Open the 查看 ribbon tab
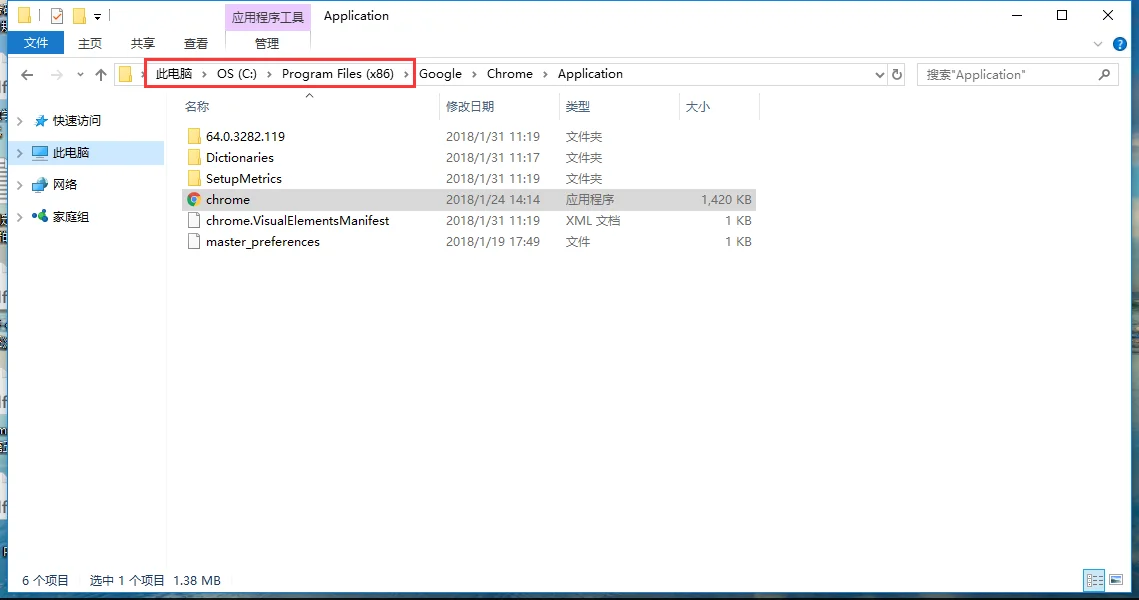The image size is (1139, 600). 195,44
